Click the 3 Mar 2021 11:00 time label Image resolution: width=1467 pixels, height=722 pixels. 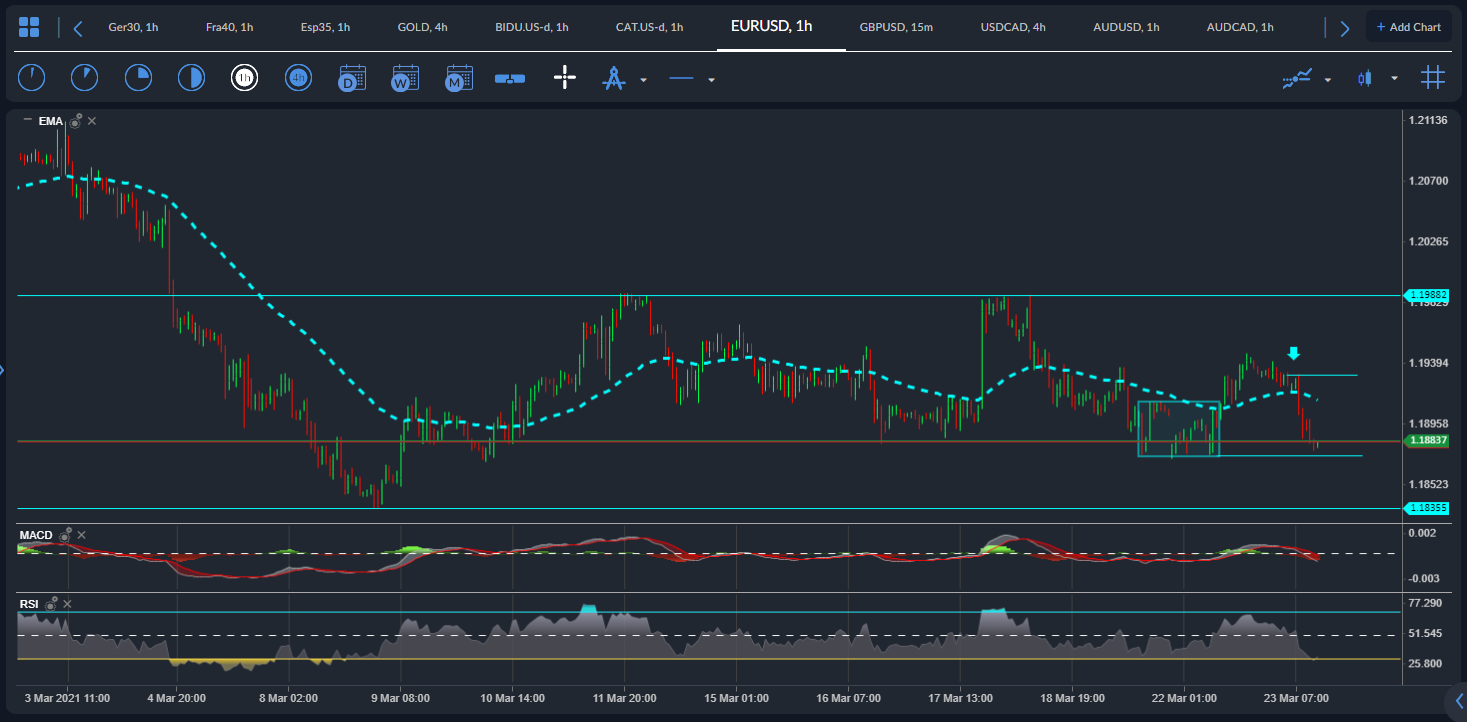67,697
